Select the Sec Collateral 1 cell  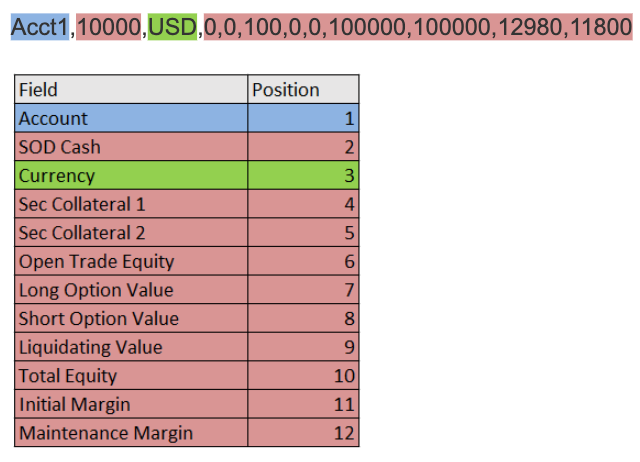(131, 204)
